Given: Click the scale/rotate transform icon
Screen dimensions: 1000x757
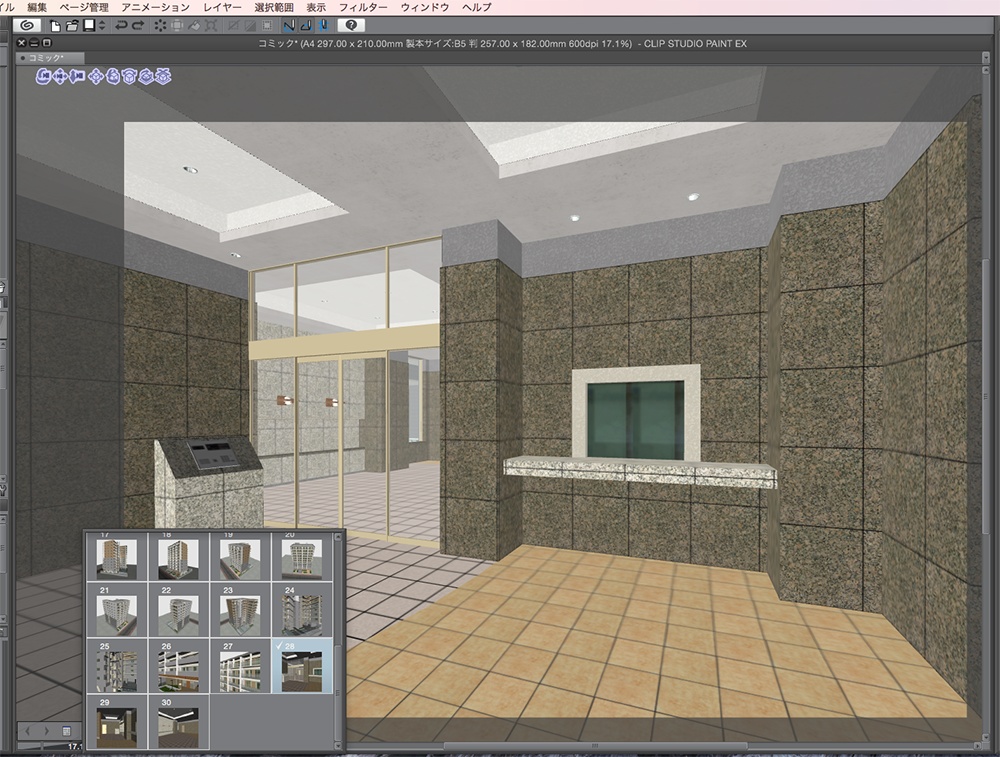Looking at the screenshot, I should [211, 26].
